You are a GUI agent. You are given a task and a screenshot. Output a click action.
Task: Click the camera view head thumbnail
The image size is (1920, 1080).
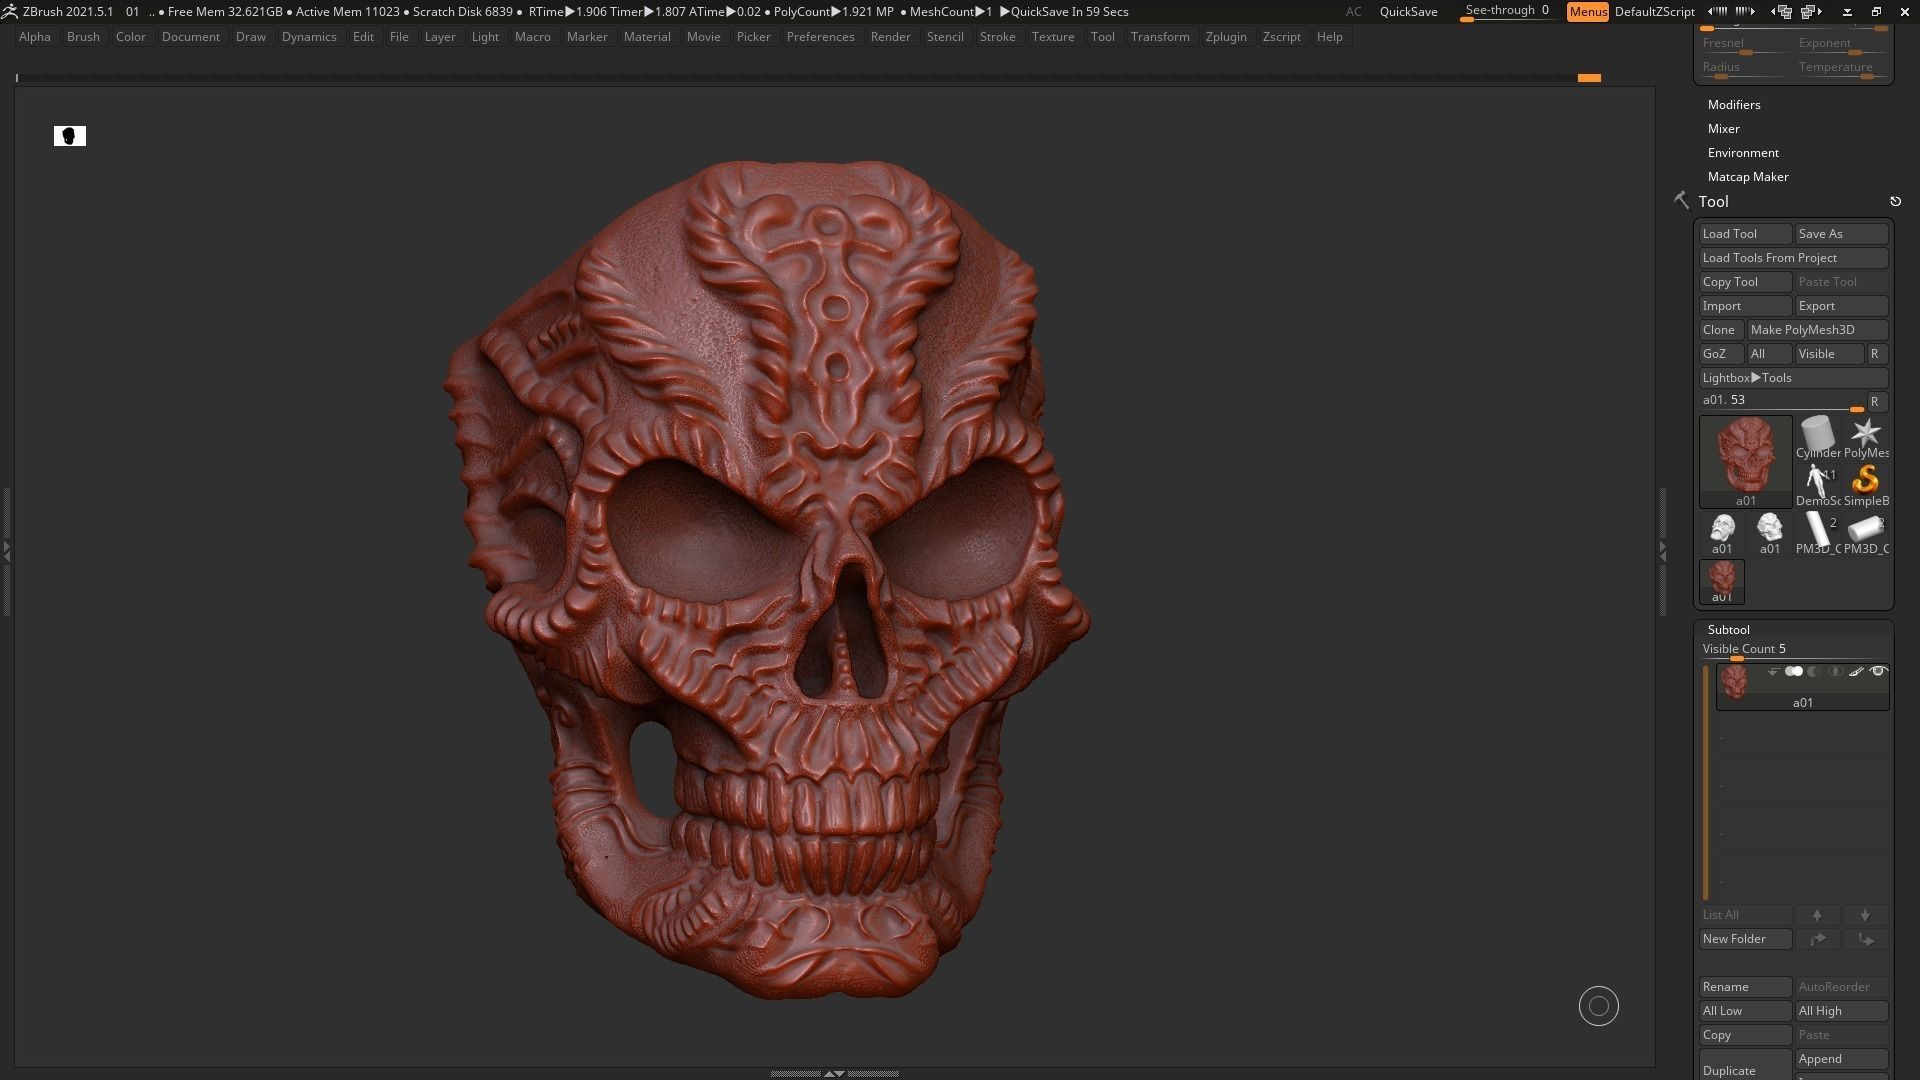[x=70, y=136]
